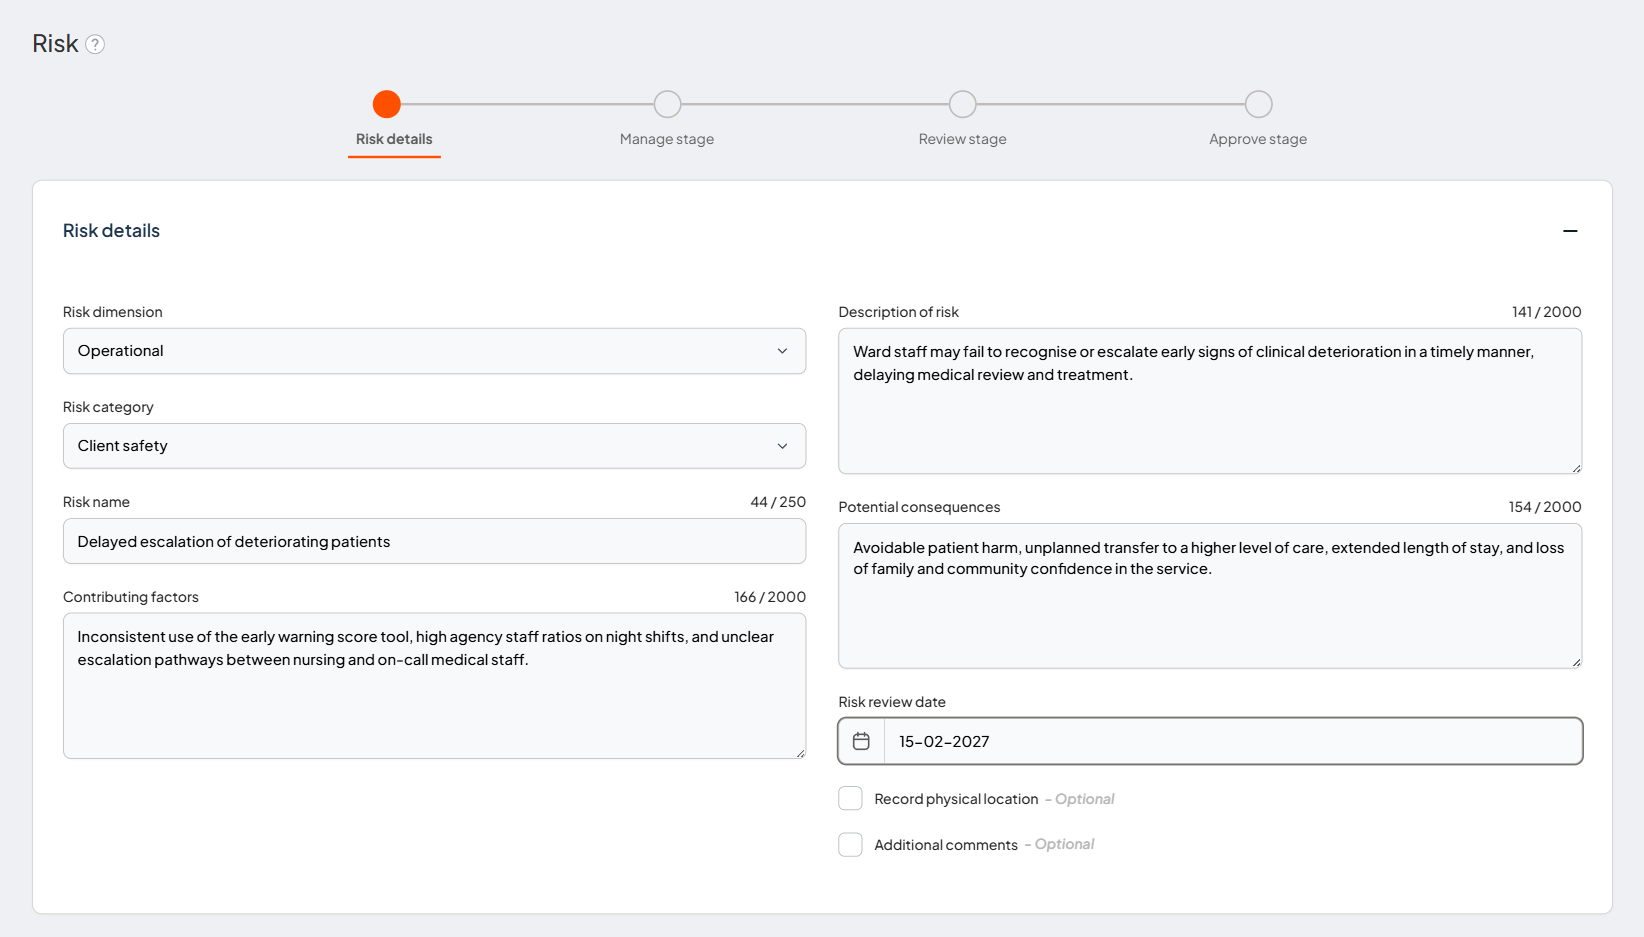Enable the Record physical location checkbox
This screenshot has width=1644, height=937.
[x=851, y=798]
